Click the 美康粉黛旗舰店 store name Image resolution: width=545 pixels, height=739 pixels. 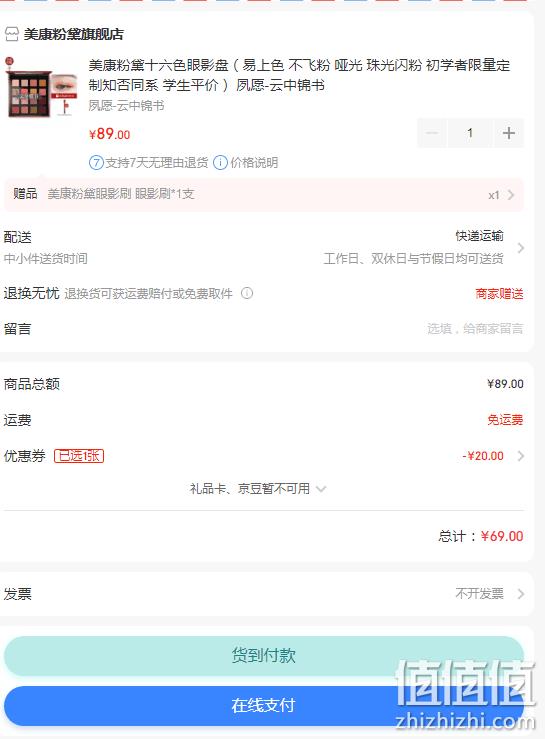(x=74, y=34)
